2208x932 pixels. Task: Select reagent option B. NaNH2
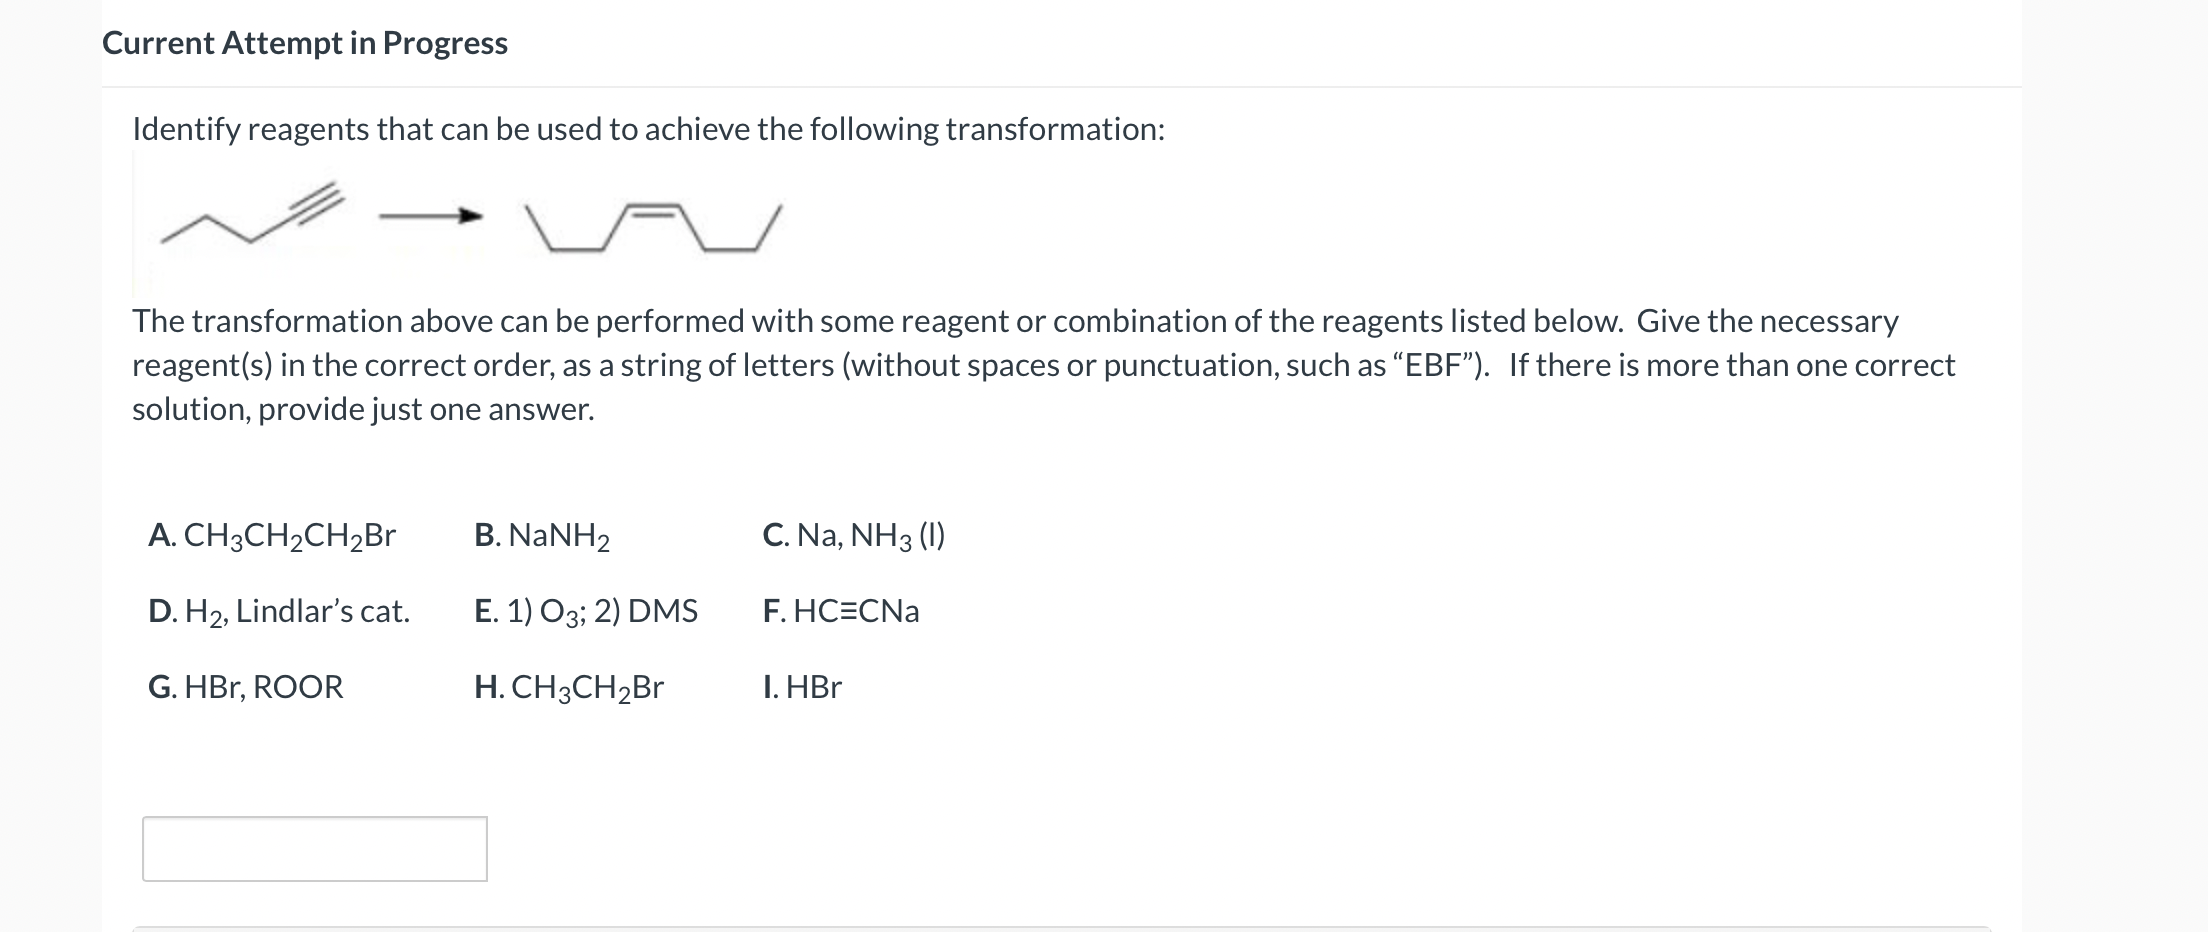tap(543, 537)
